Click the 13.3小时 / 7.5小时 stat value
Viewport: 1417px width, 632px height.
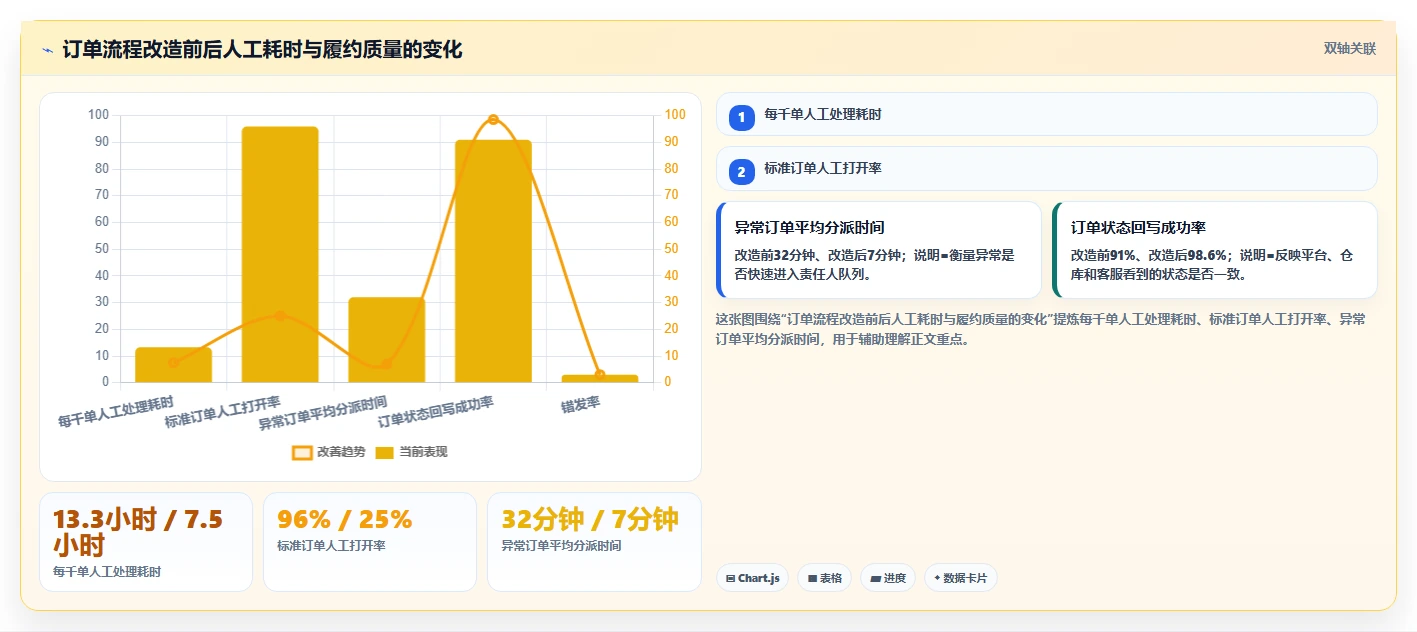(x=138, y=532)
